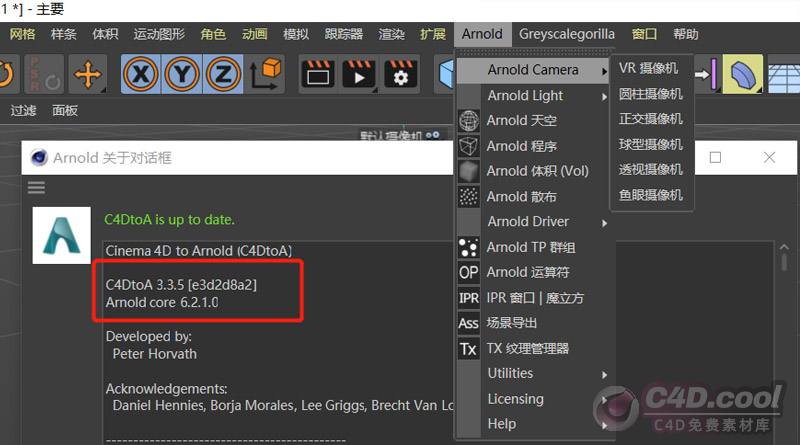This screenshot has width=800, height=445.
Task: Choose Arnold 体积 (Vol) entry
Action: pyautogui.click(x=538, y=171)
